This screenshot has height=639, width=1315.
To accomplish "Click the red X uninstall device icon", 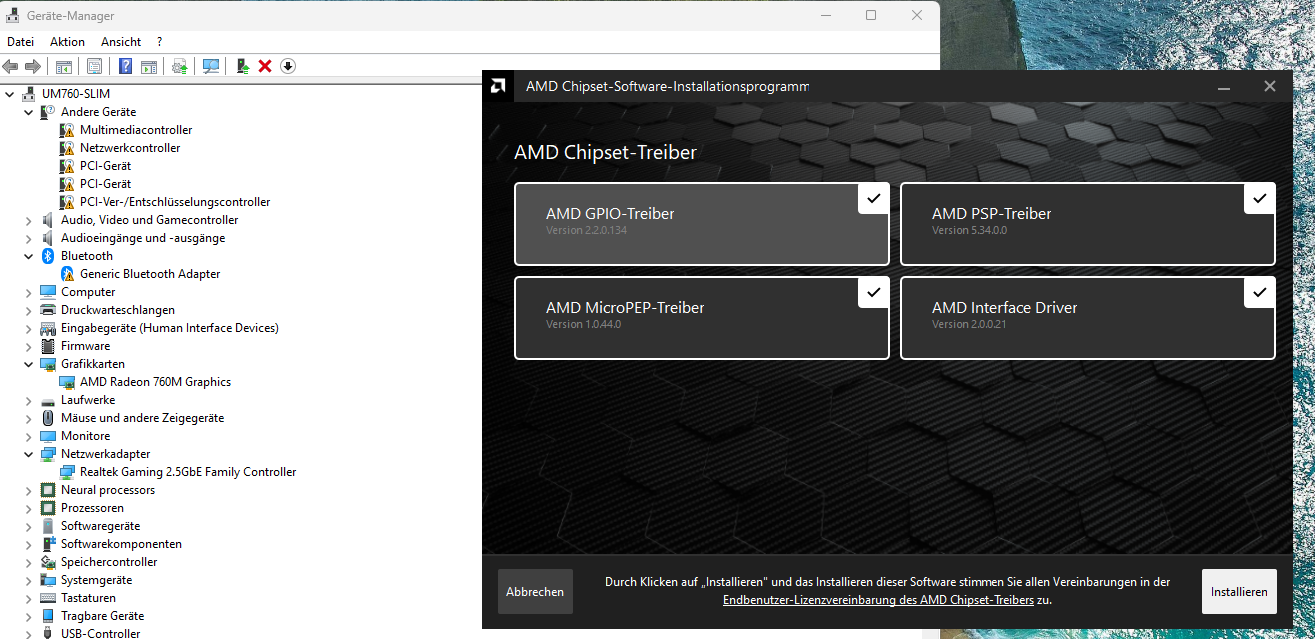I will pos(265,66).
